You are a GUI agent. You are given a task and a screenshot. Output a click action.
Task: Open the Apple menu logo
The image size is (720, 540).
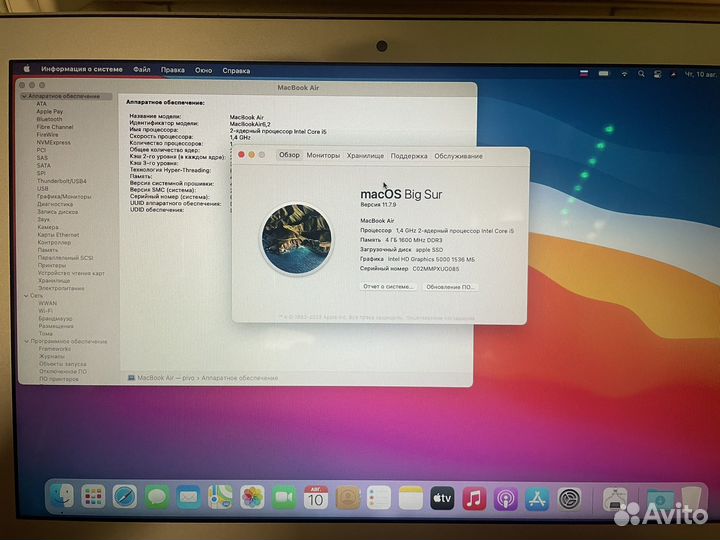click(27, 68)
